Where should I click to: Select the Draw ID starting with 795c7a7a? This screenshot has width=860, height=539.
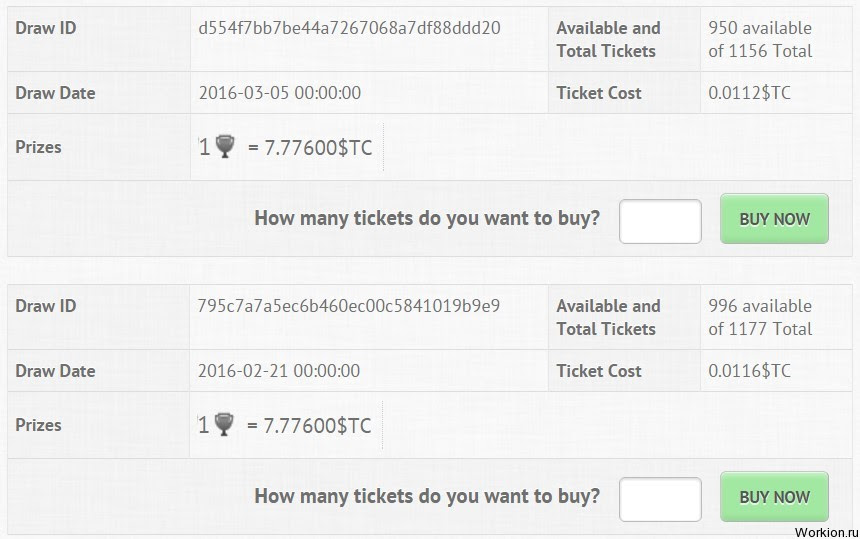349,306
